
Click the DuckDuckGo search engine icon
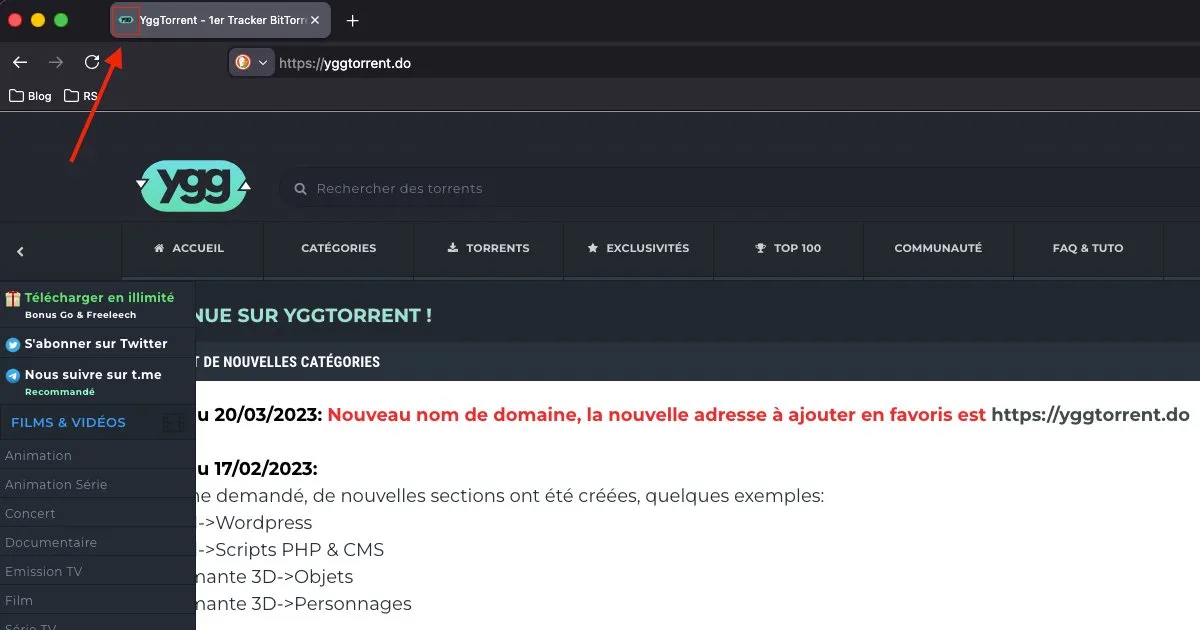(x=243, y=62)
